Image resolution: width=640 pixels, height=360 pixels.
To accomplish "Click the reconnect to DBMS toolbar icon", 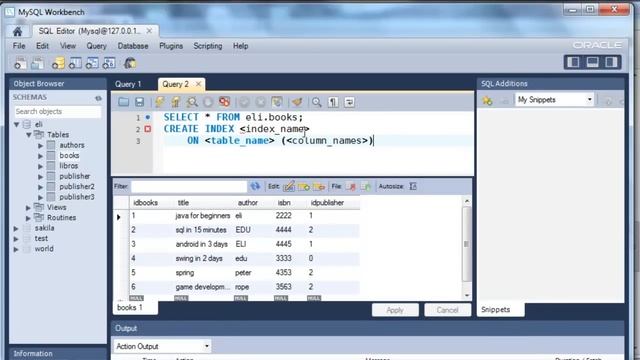I will 130,63.
